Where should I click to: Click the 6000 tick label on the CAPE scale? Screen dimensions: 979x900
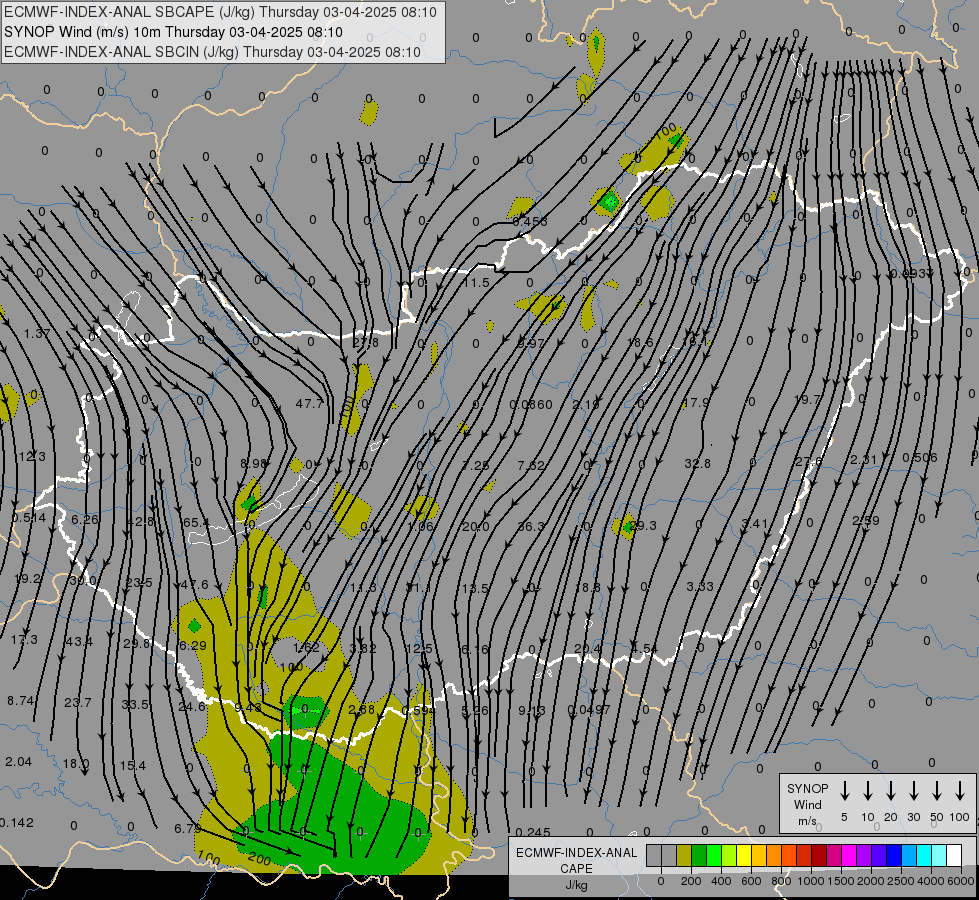click(x=961, y=881)
